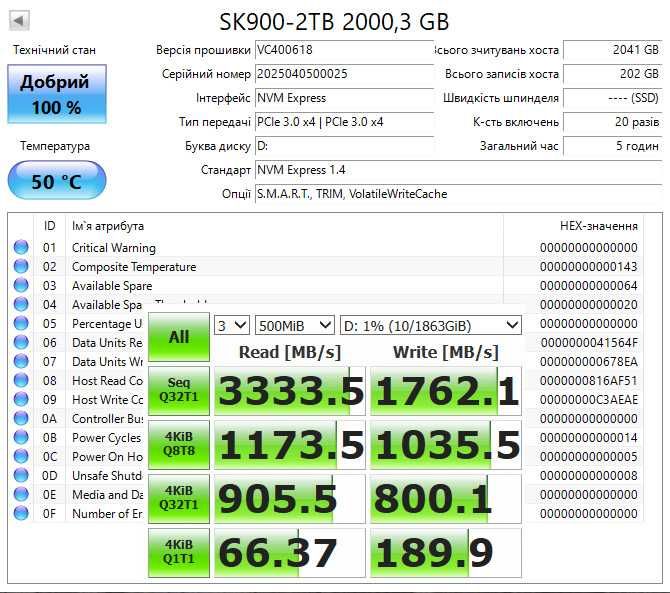Click the 4KiB Q8T8 read result 1173.5
This screenshot has width=670, height=593.
click(x=290, y=445)
